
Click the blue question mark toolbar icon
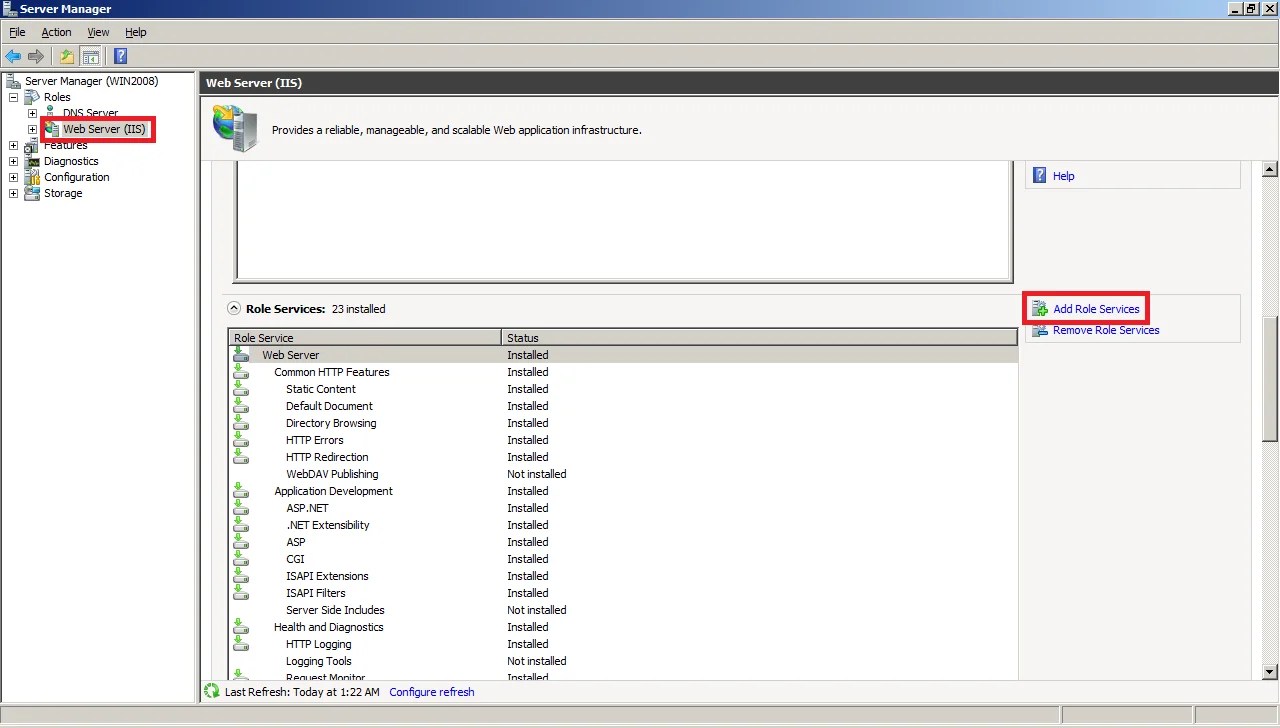tap(121, 56)
